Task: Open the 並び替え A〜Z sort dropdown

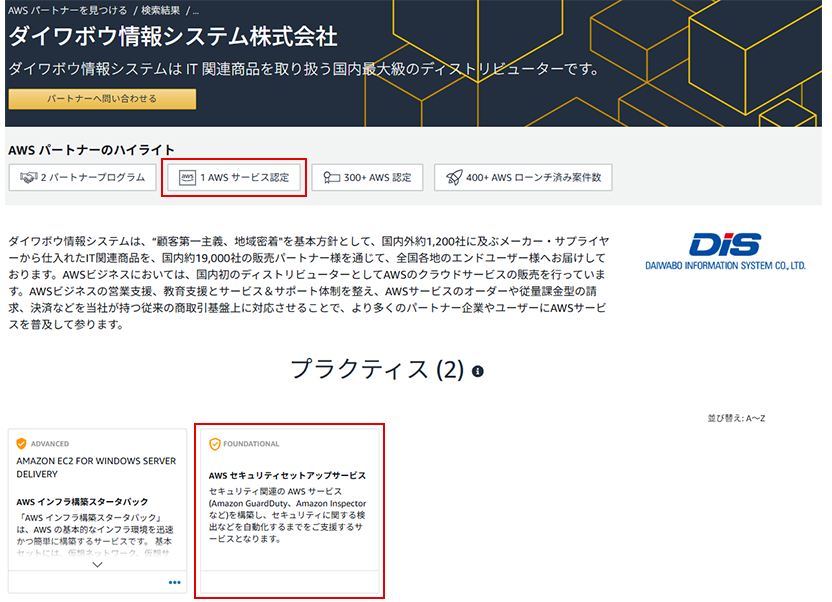Action: (735, 417)
